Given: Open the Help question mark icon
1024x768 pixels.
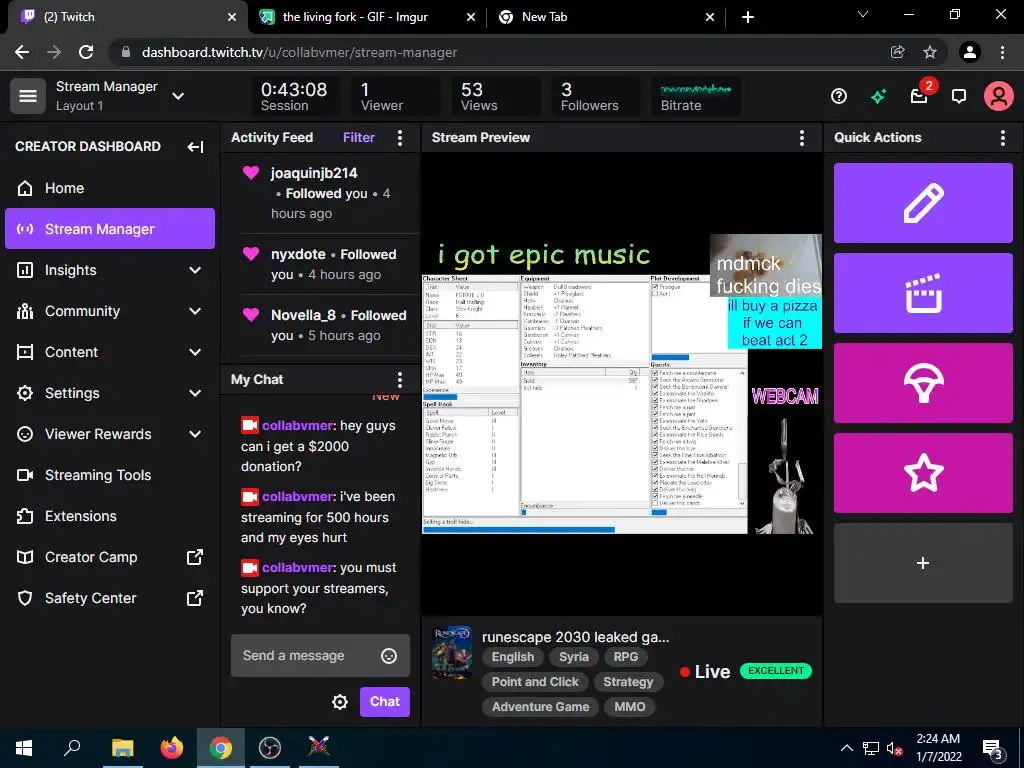Looking at the screenshot, I should (x=839, y=97).
